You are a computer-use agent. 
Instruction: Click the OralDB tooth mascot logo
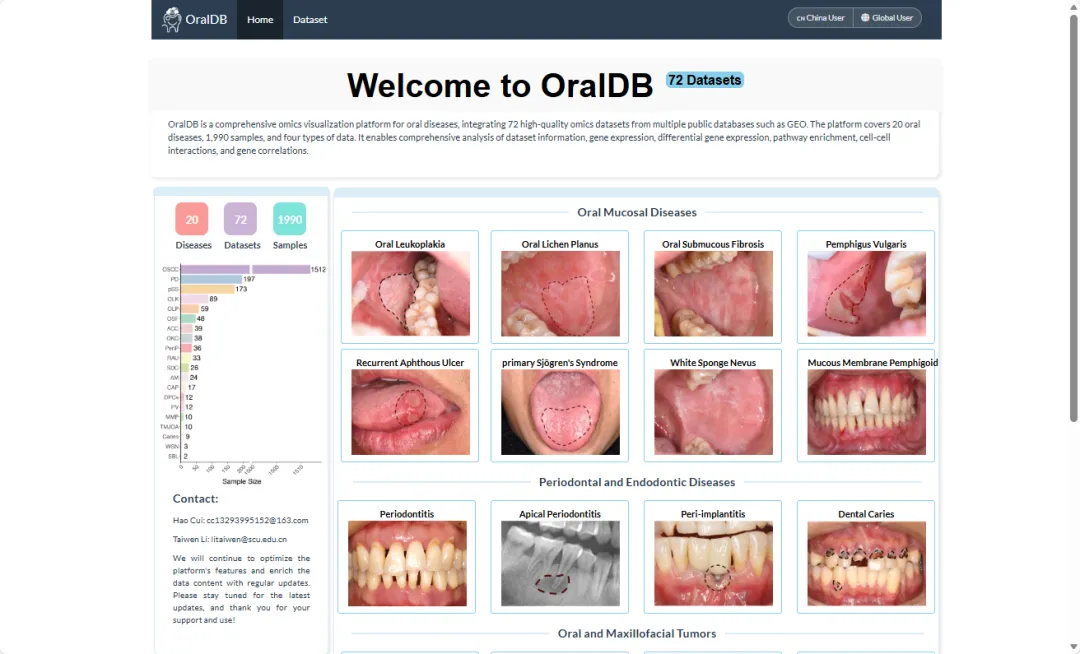click(x=172, y=19)
